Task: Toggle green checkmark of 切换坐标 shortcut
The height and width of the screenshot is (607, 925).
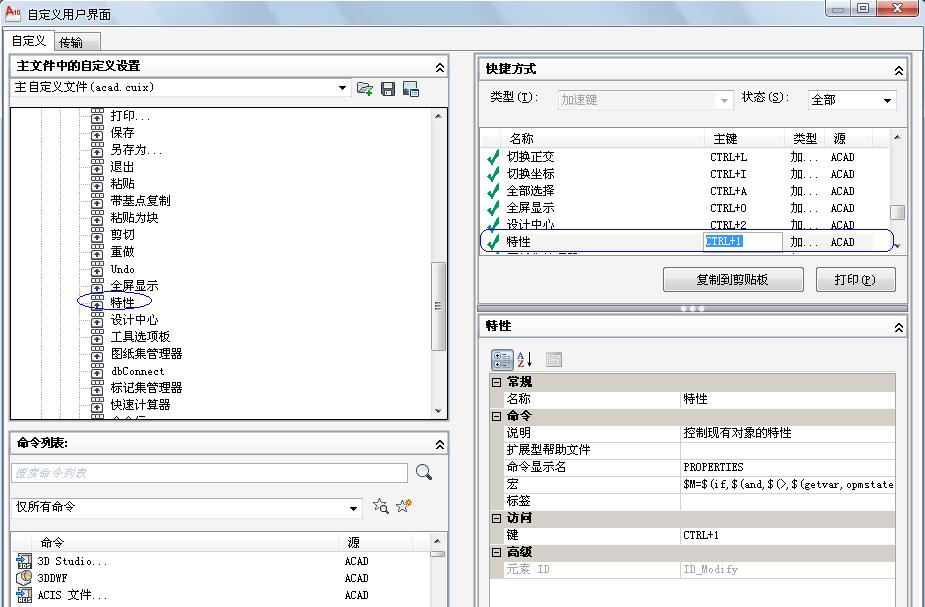Action: point(493,174)
